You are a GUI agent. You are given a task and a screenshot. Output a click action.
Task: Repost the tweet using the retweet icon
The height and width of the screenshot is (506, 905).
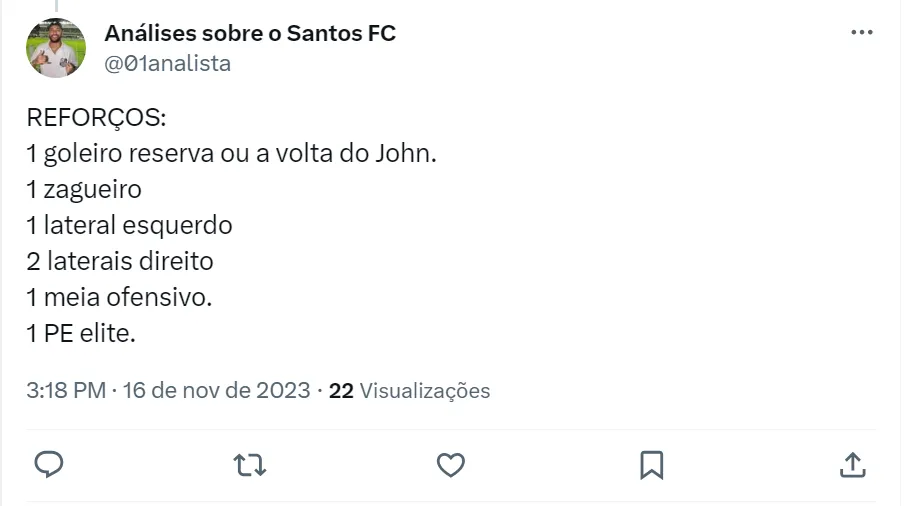(249, 464)
